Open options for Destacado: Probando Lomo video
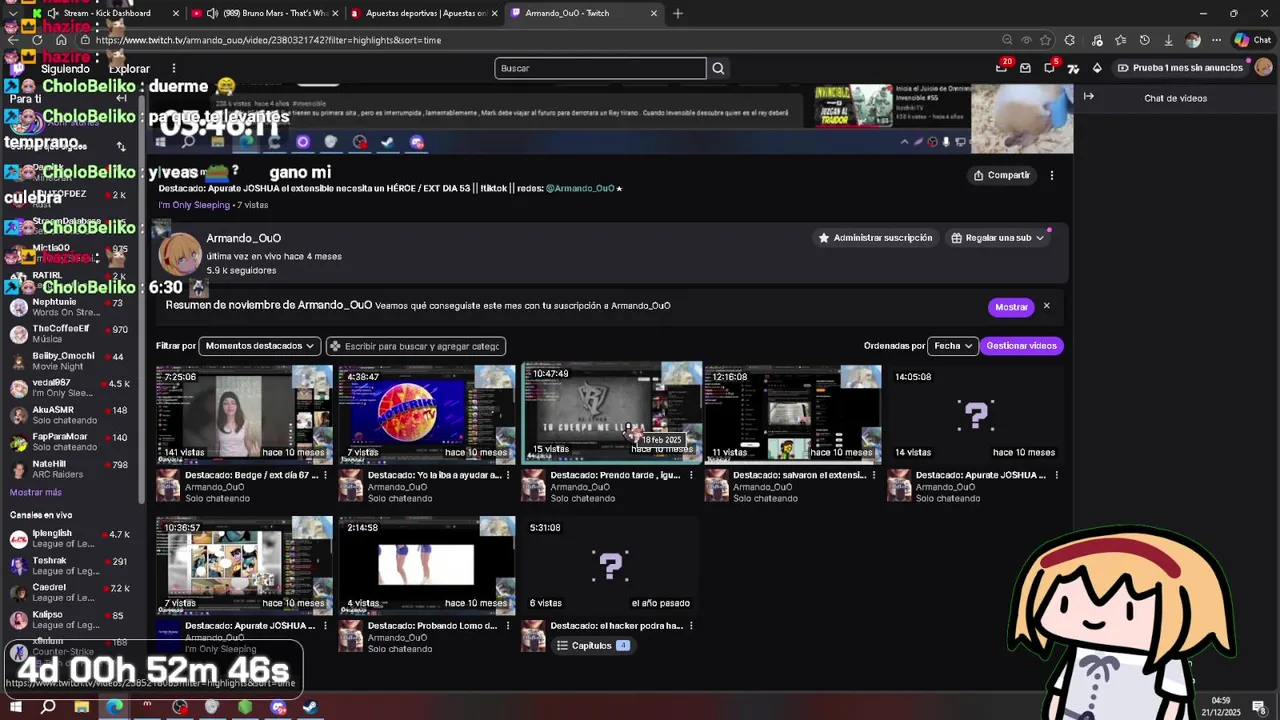Viewport: 1280px width, 720px height. (x=508, y=626)
